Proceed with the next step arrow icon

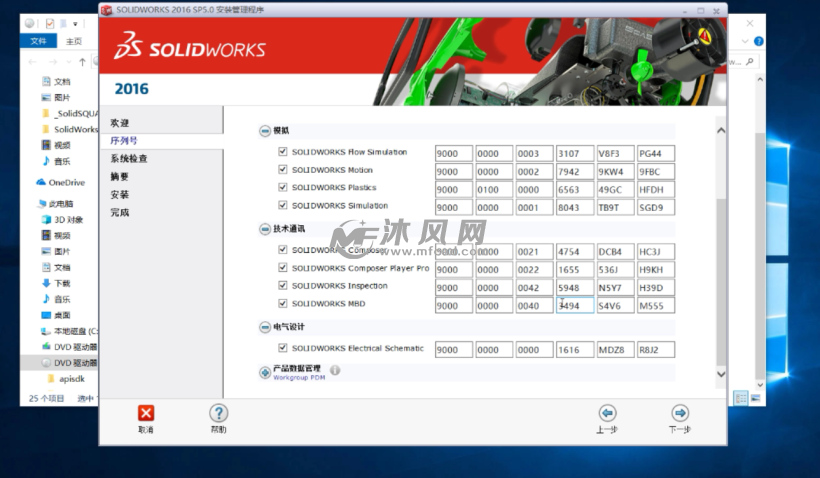coord(680,413)
